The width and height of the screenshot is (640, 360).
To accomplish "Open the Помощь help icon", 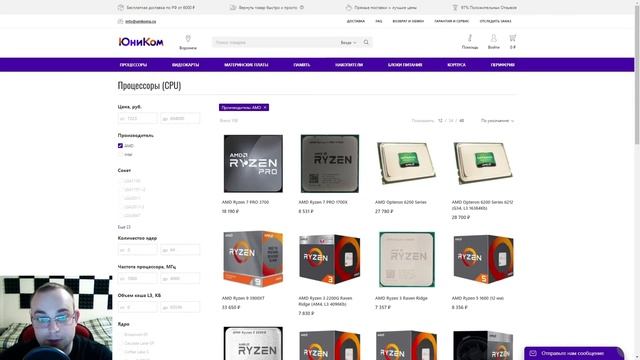I will (470, 38).
